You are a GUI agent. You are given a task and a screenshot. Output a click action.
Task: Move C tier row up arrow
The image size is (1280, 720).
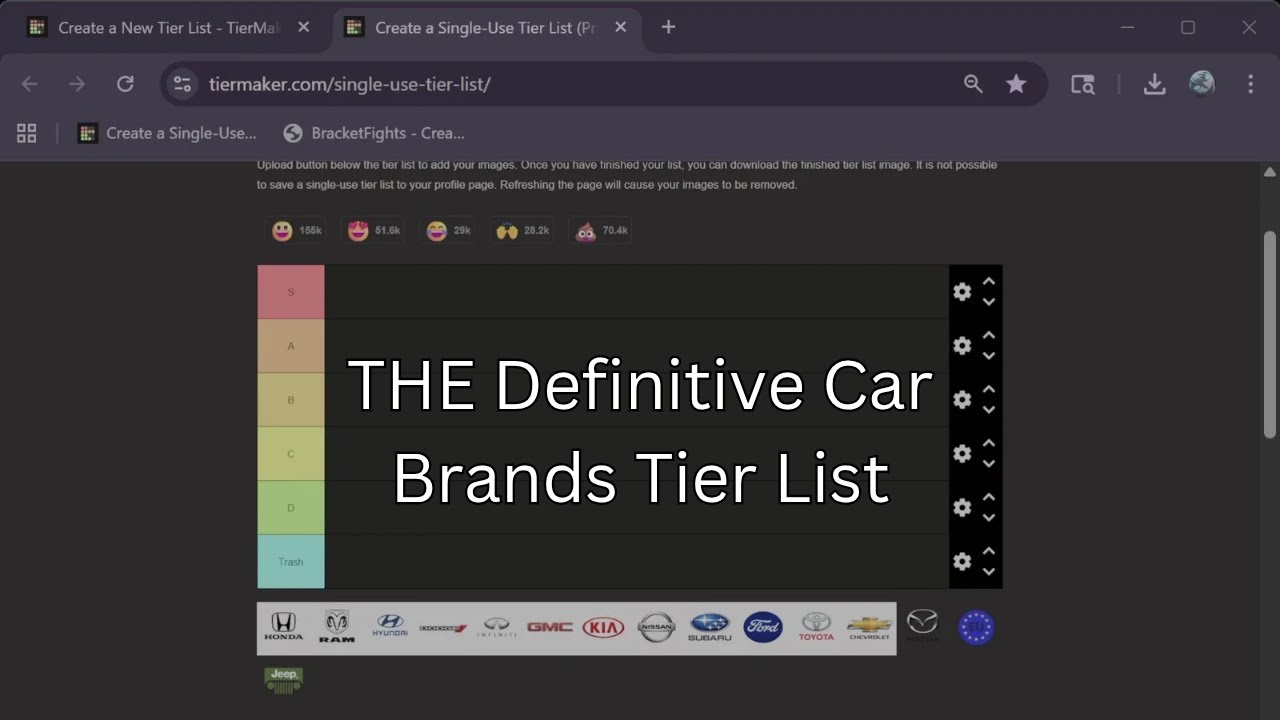988,443
